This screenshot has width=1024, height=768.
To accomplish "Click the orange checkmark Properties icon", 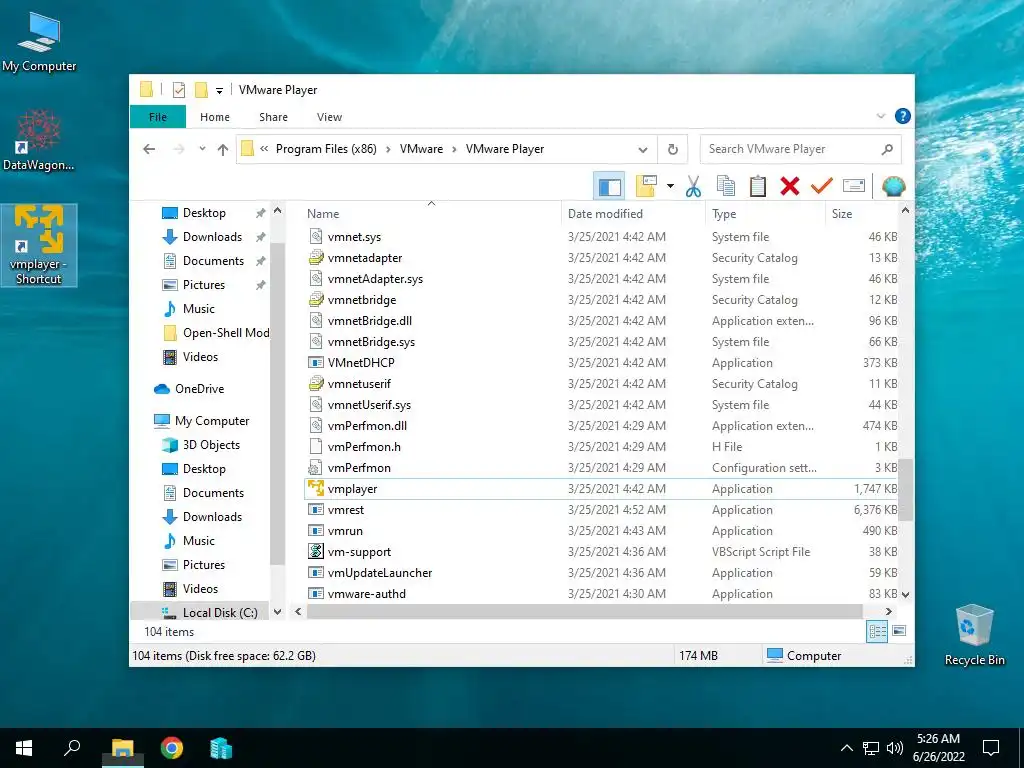I will [x=822, y=186].
